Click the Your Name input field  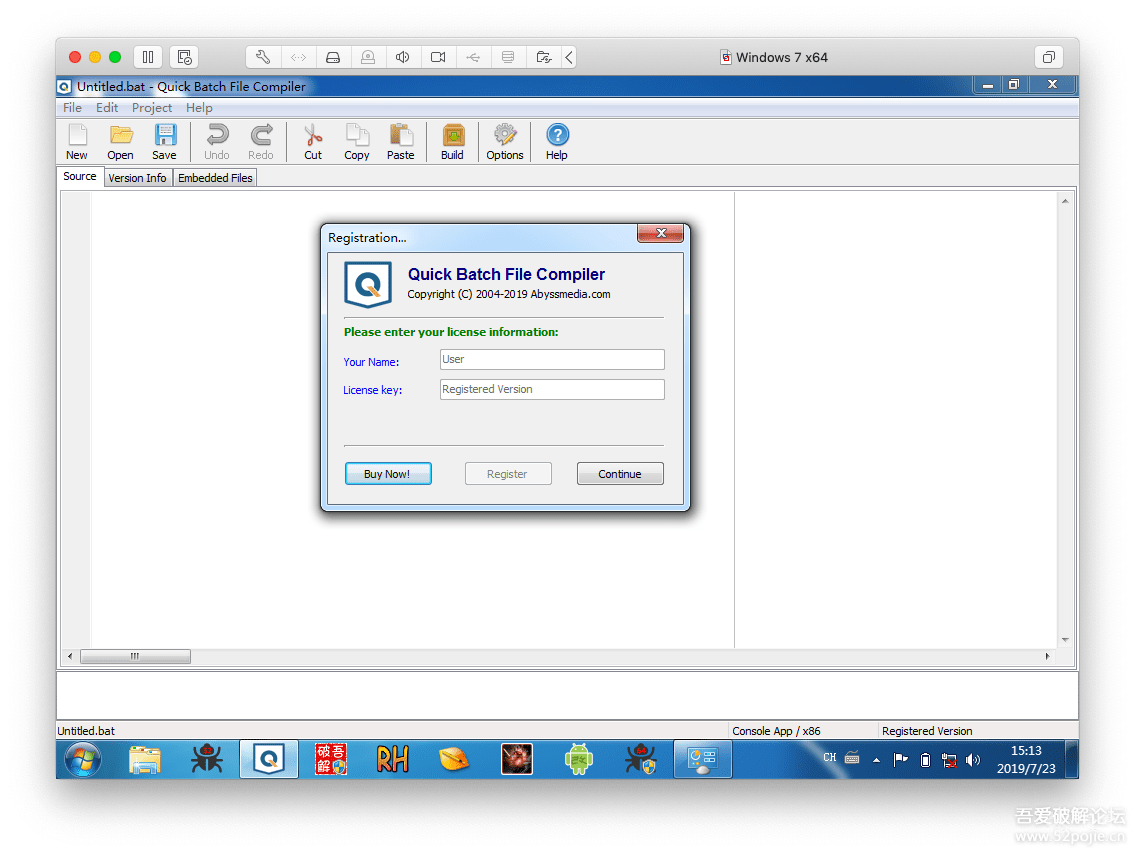coord(552,360)
